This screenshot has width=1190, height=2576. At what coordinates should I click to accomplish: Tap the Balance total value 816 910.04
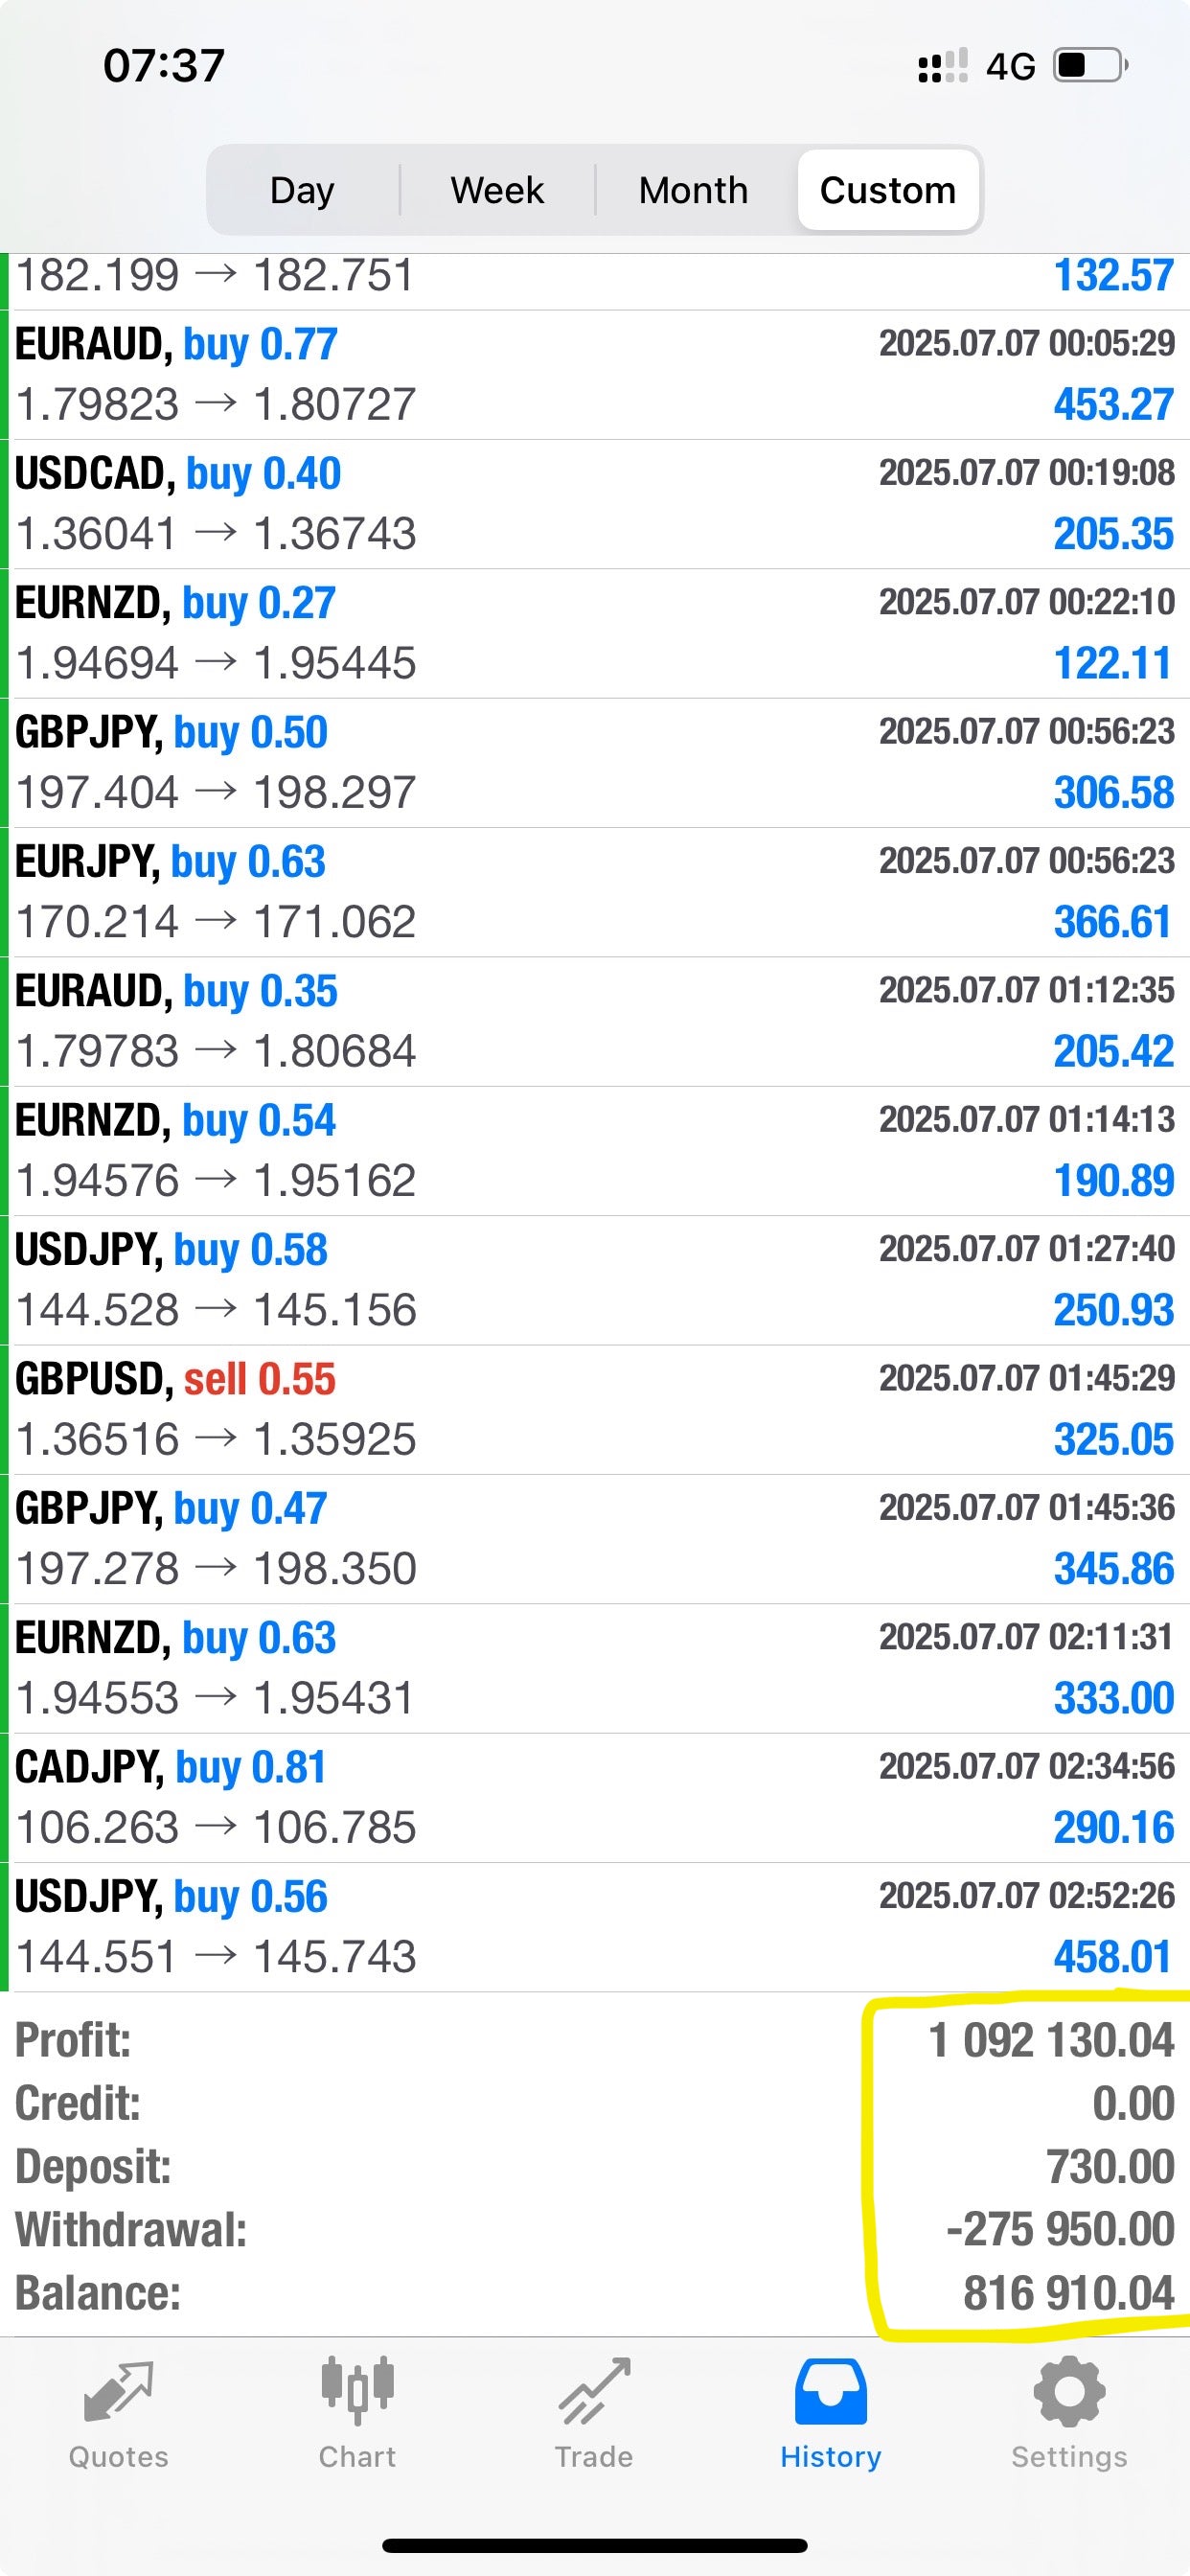click(x=1067, y=2294)
